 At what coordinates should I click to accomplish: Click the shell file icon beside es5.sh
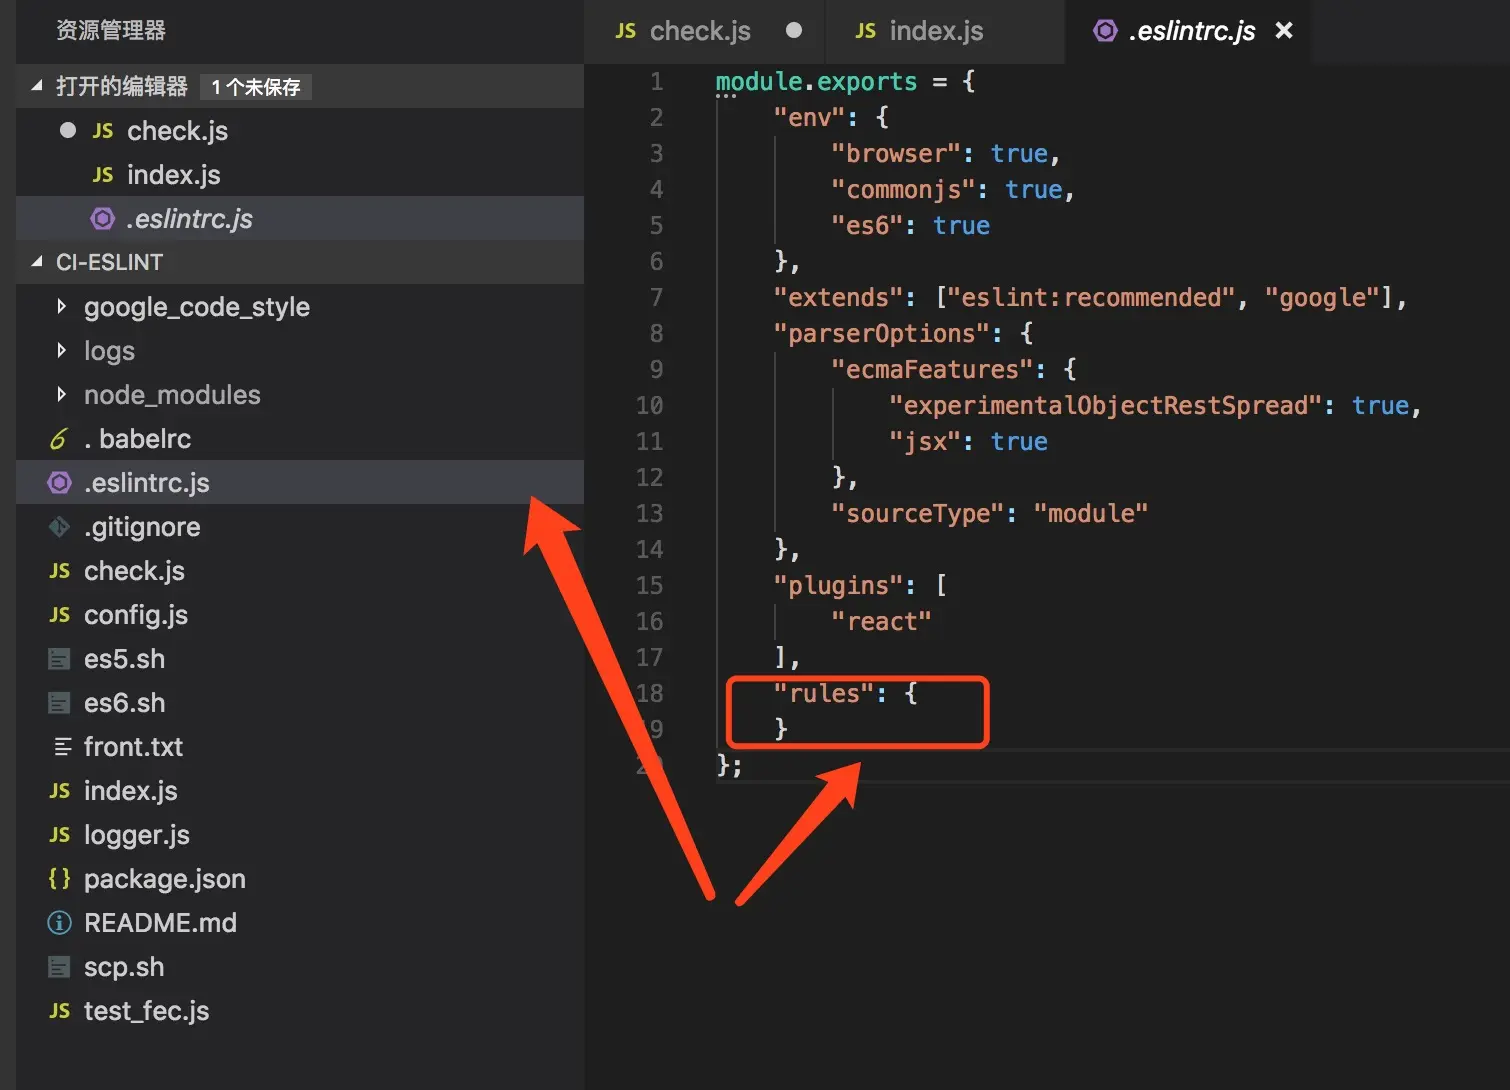tap(60, 659)
